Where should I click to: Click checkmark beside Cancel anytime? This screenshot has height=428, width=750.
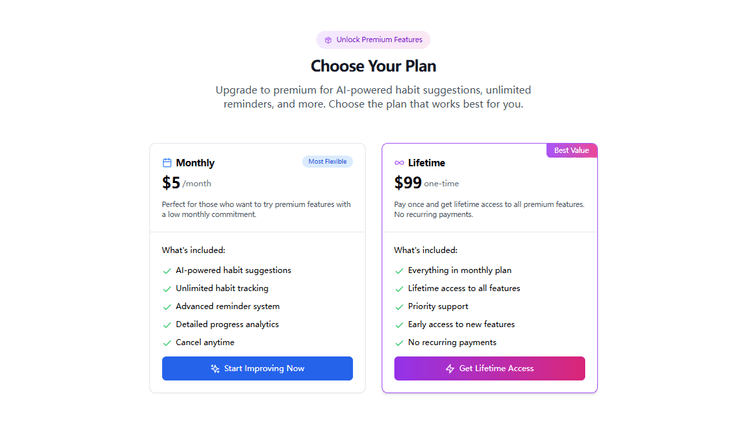tap(167, 343)
